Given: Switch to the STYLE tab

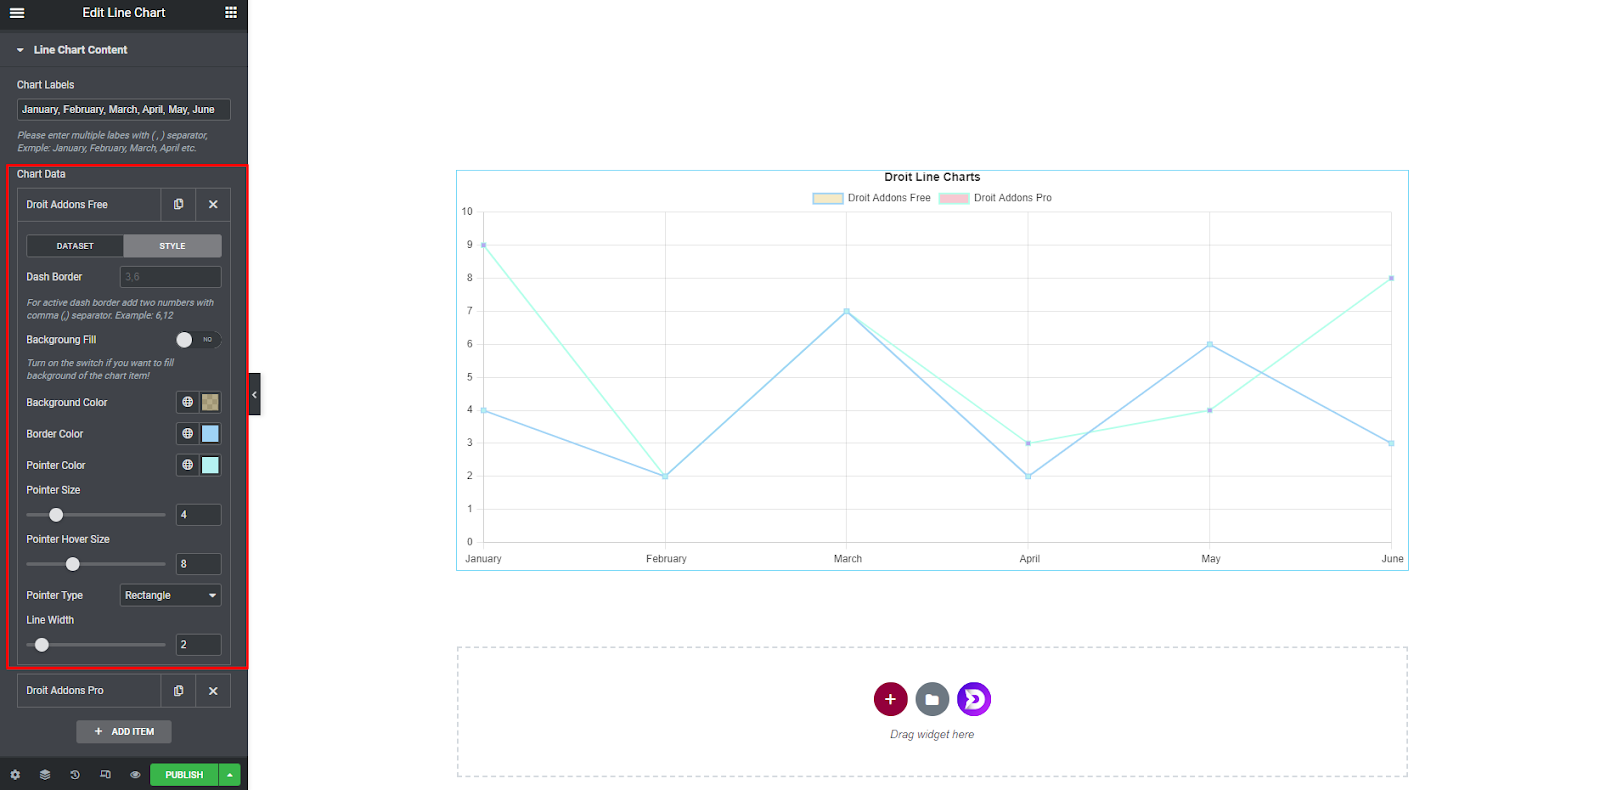Looking at the screenshot, I should (x=172, y=246).
